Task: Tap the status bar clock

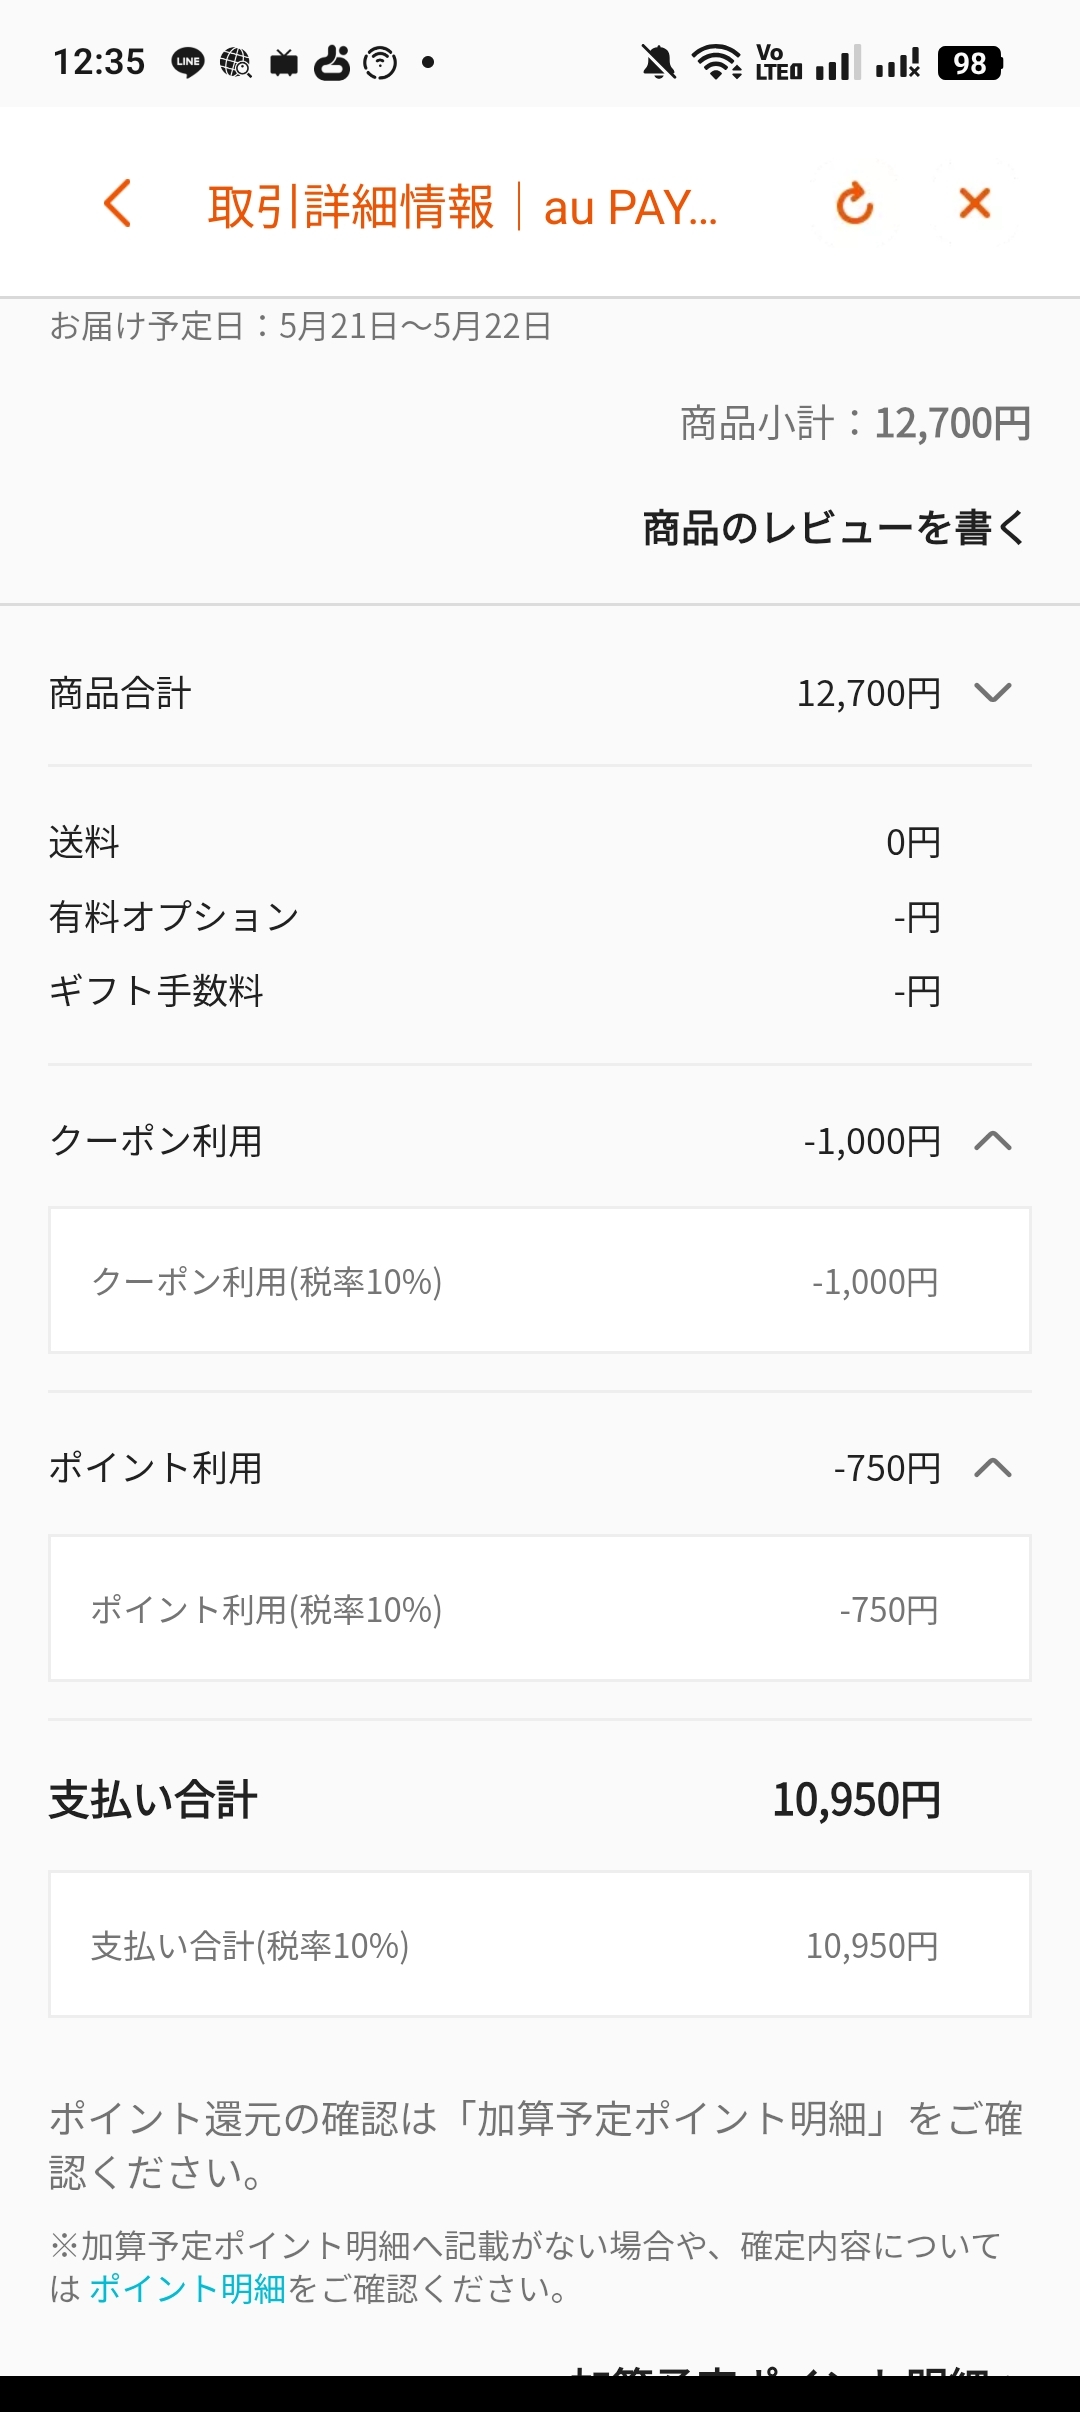Action: [x=99, y=63]
